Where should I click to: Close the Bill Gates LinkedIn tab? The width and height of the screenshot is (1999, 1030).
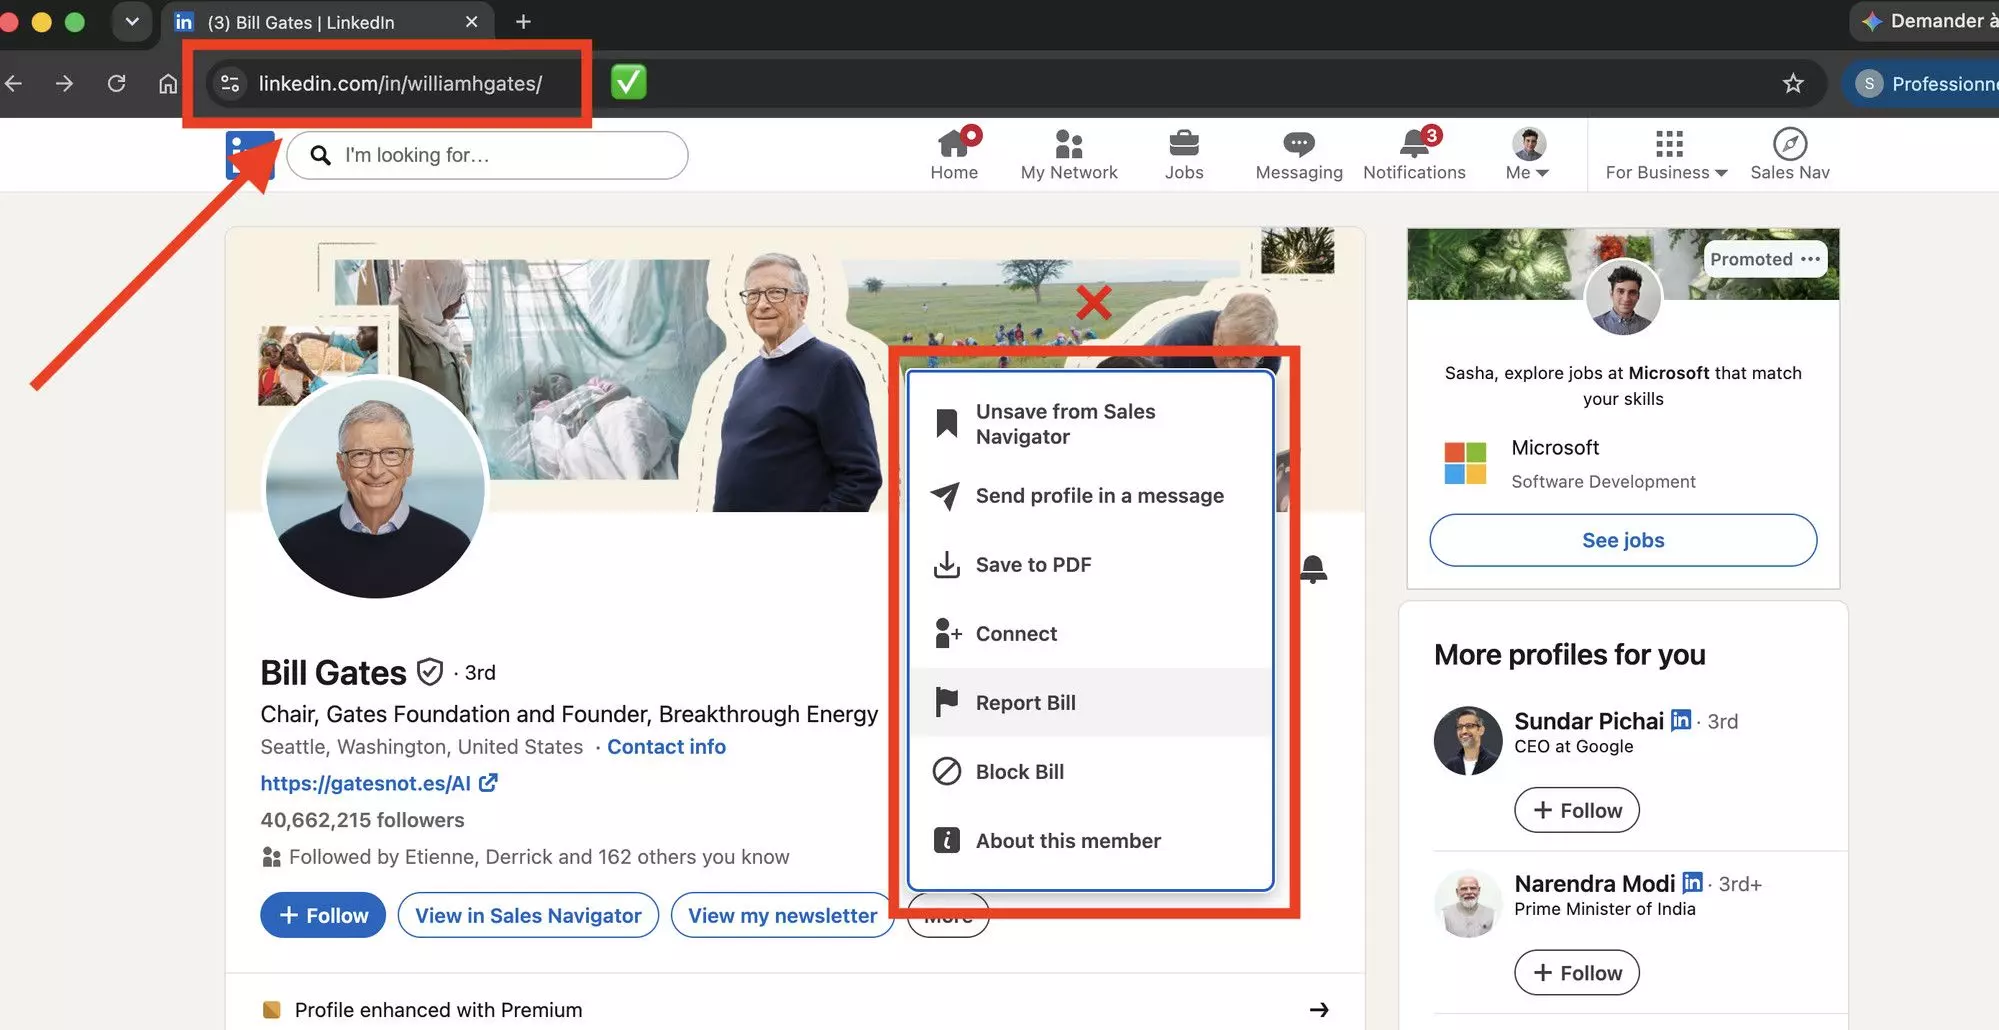coord(472,22)
